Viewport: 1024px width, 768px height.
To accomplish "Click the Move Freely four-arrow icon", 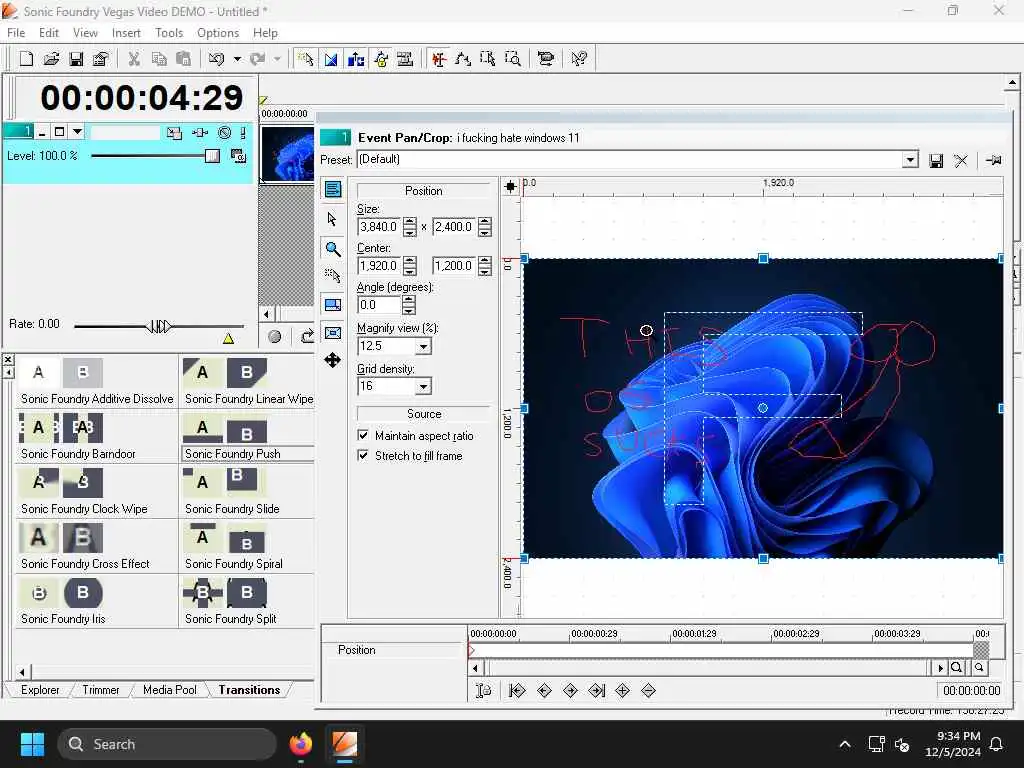I will pyautogui.click(x=332, y=360).
